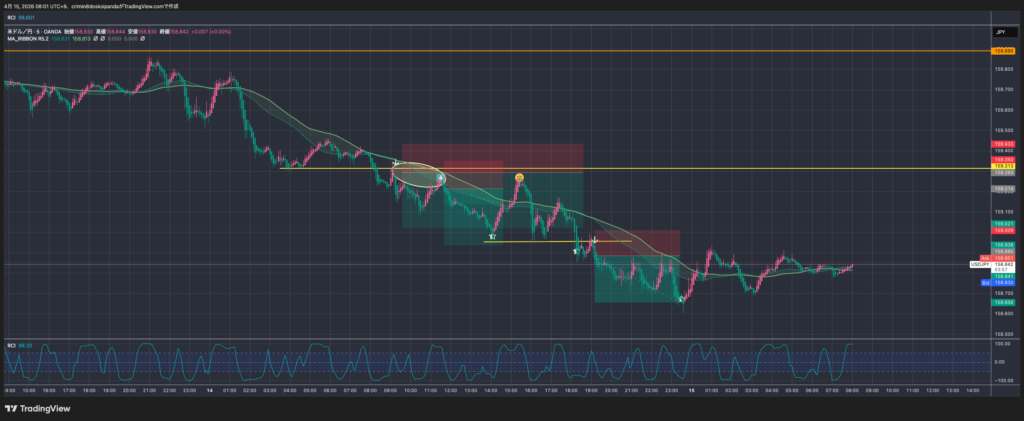Image resolution: width=1024 pixels, height=421 pixels.
Task: Select the white ellipse drawing on chart
Action: coord(418,164)
